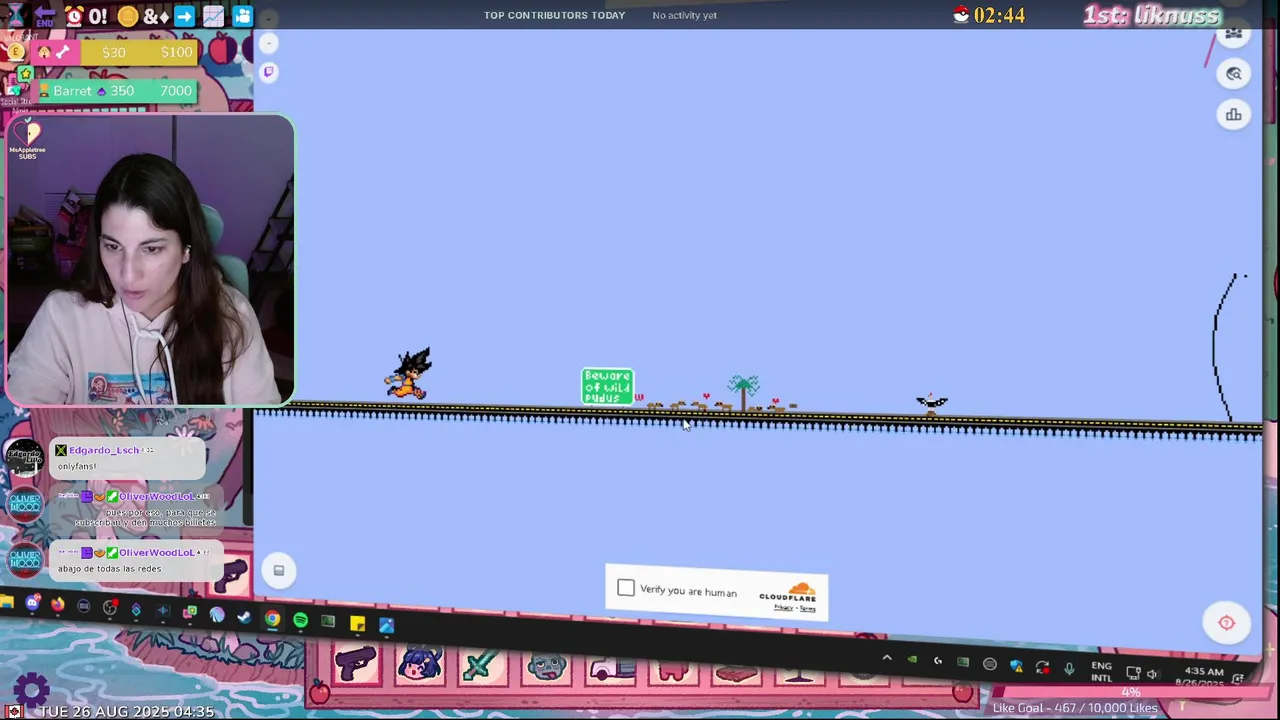Click the Twitch icon button in the game sidebar
Viewport: 1280px width, 720px height.
click(268, 71)
